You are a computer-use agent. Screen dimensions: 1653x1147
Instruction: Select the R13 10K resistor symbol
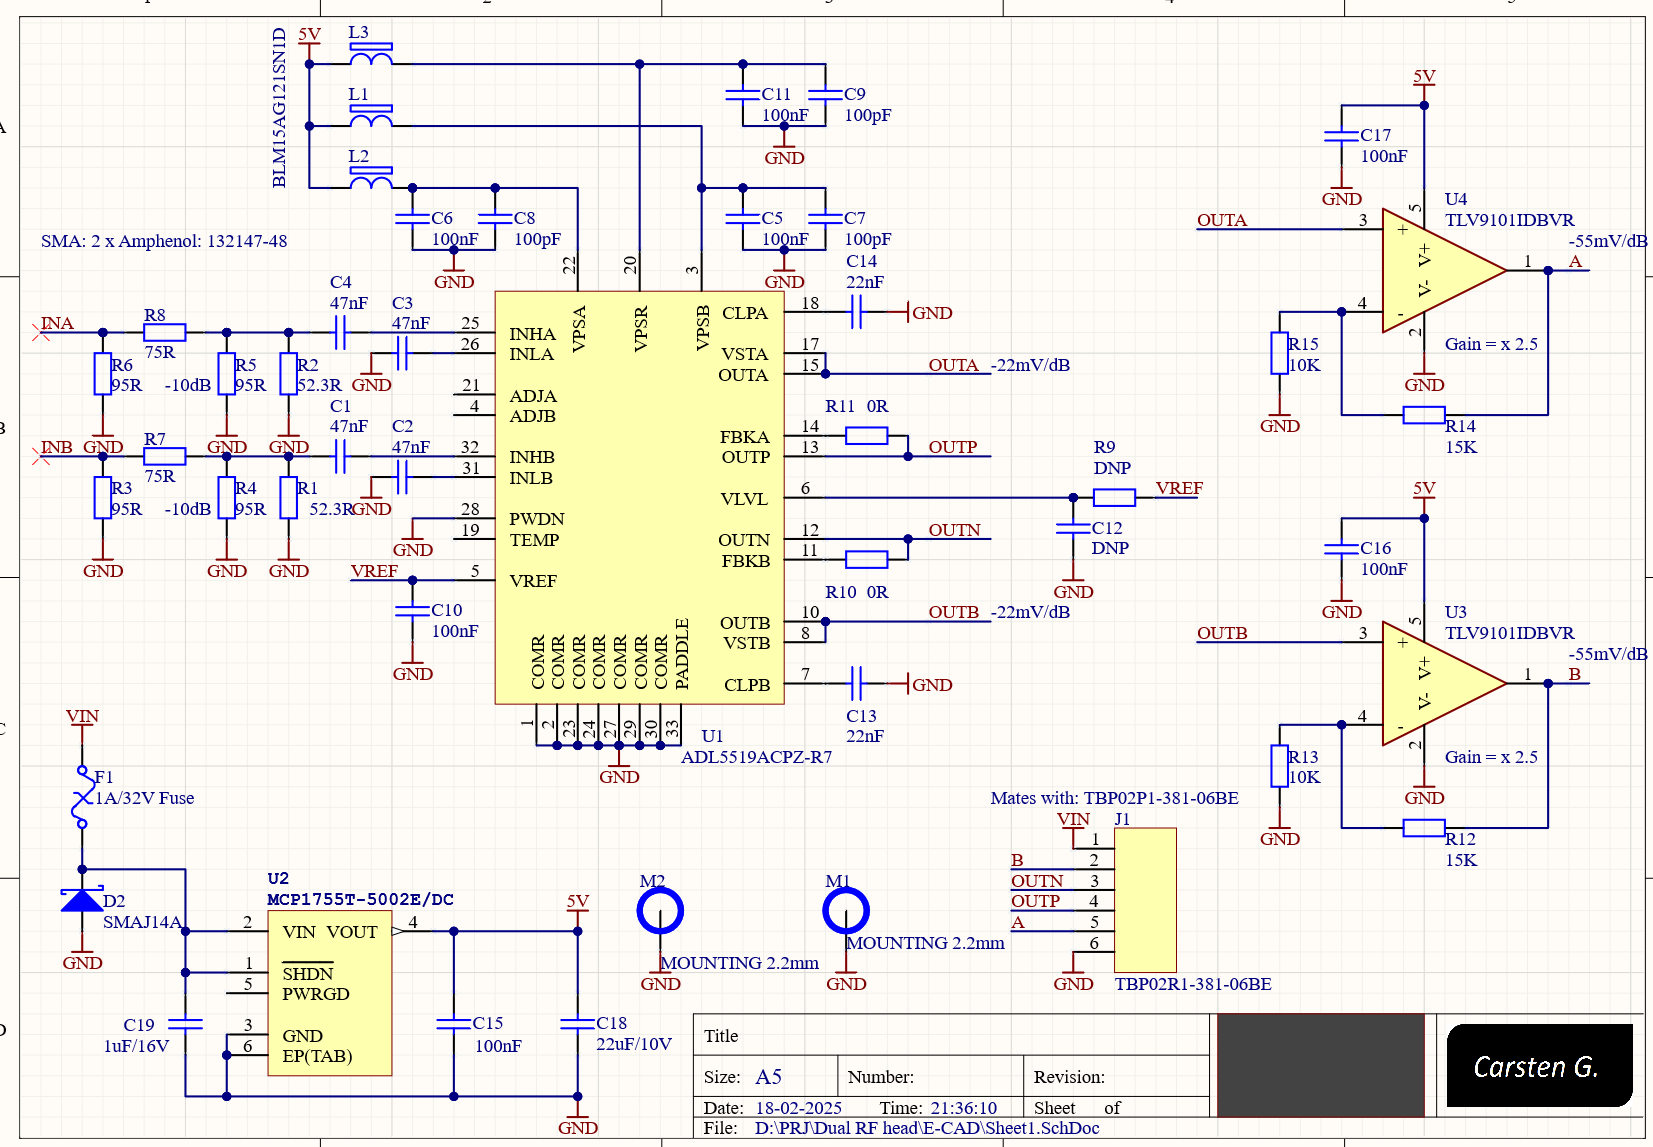pos(1280,766)
